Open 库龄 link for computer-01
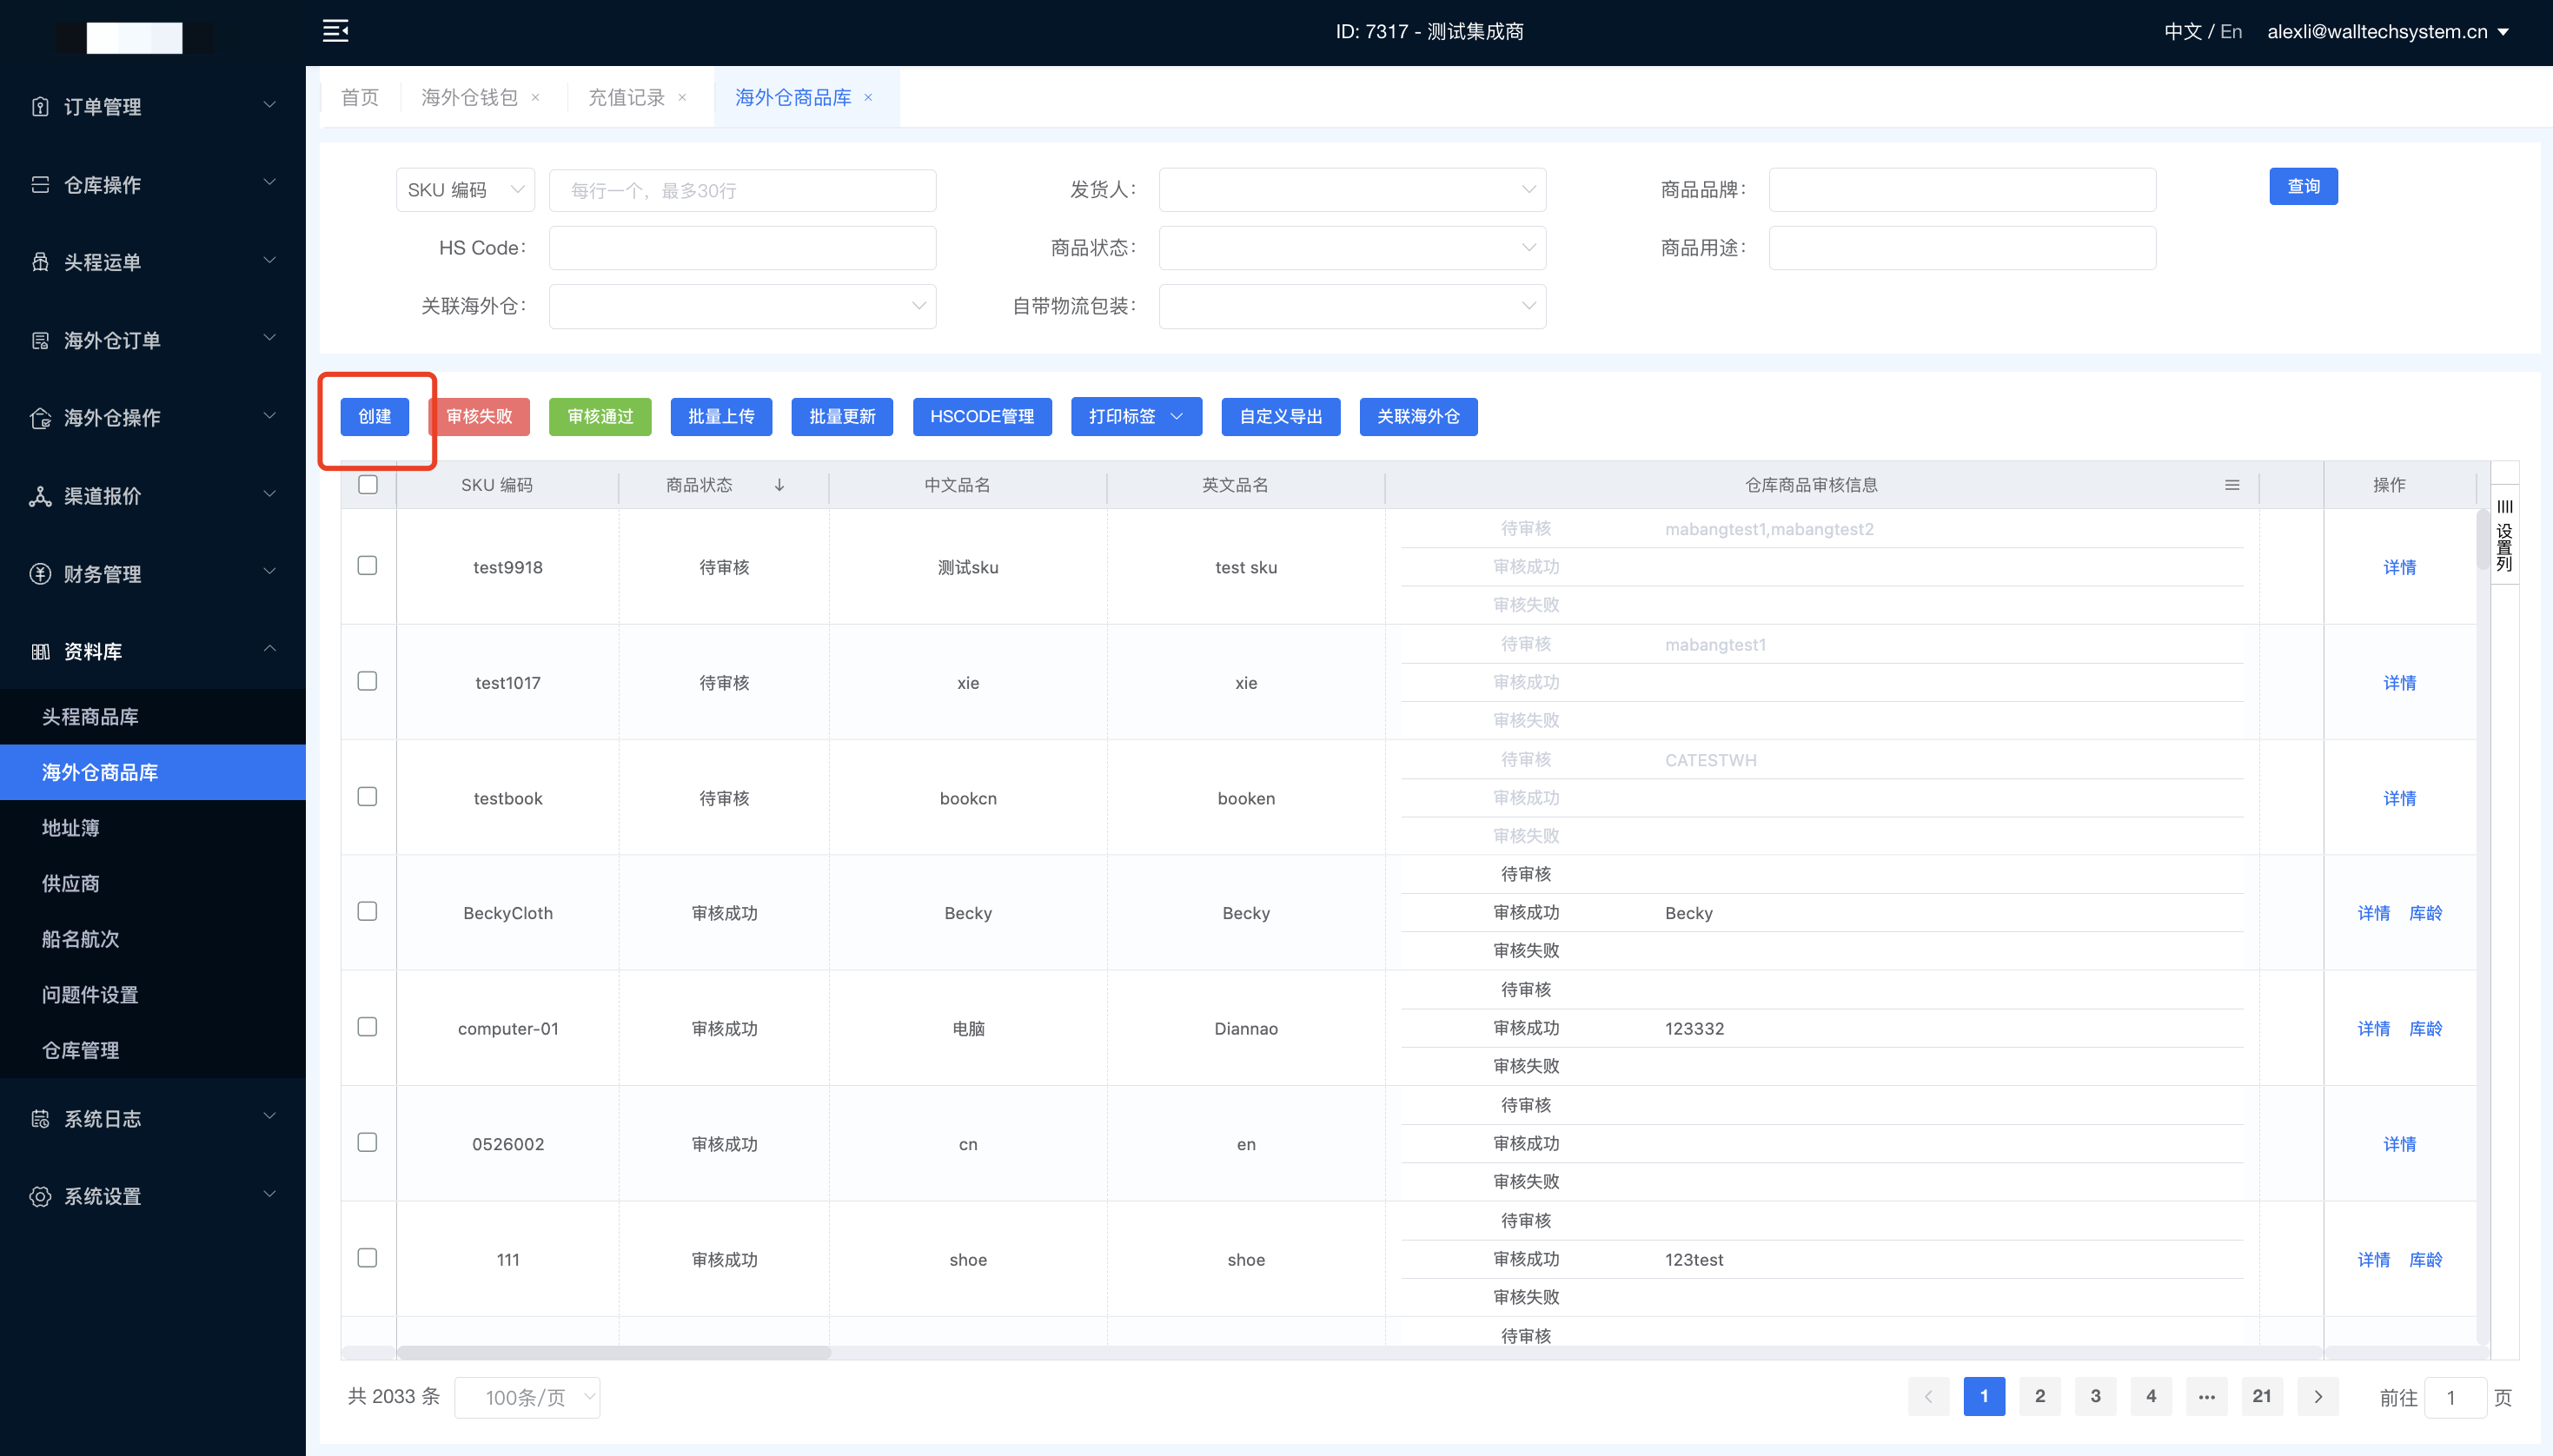Image resolution: width=2553 pixels, height=1456 pixels. (x=2425, y=1029)
